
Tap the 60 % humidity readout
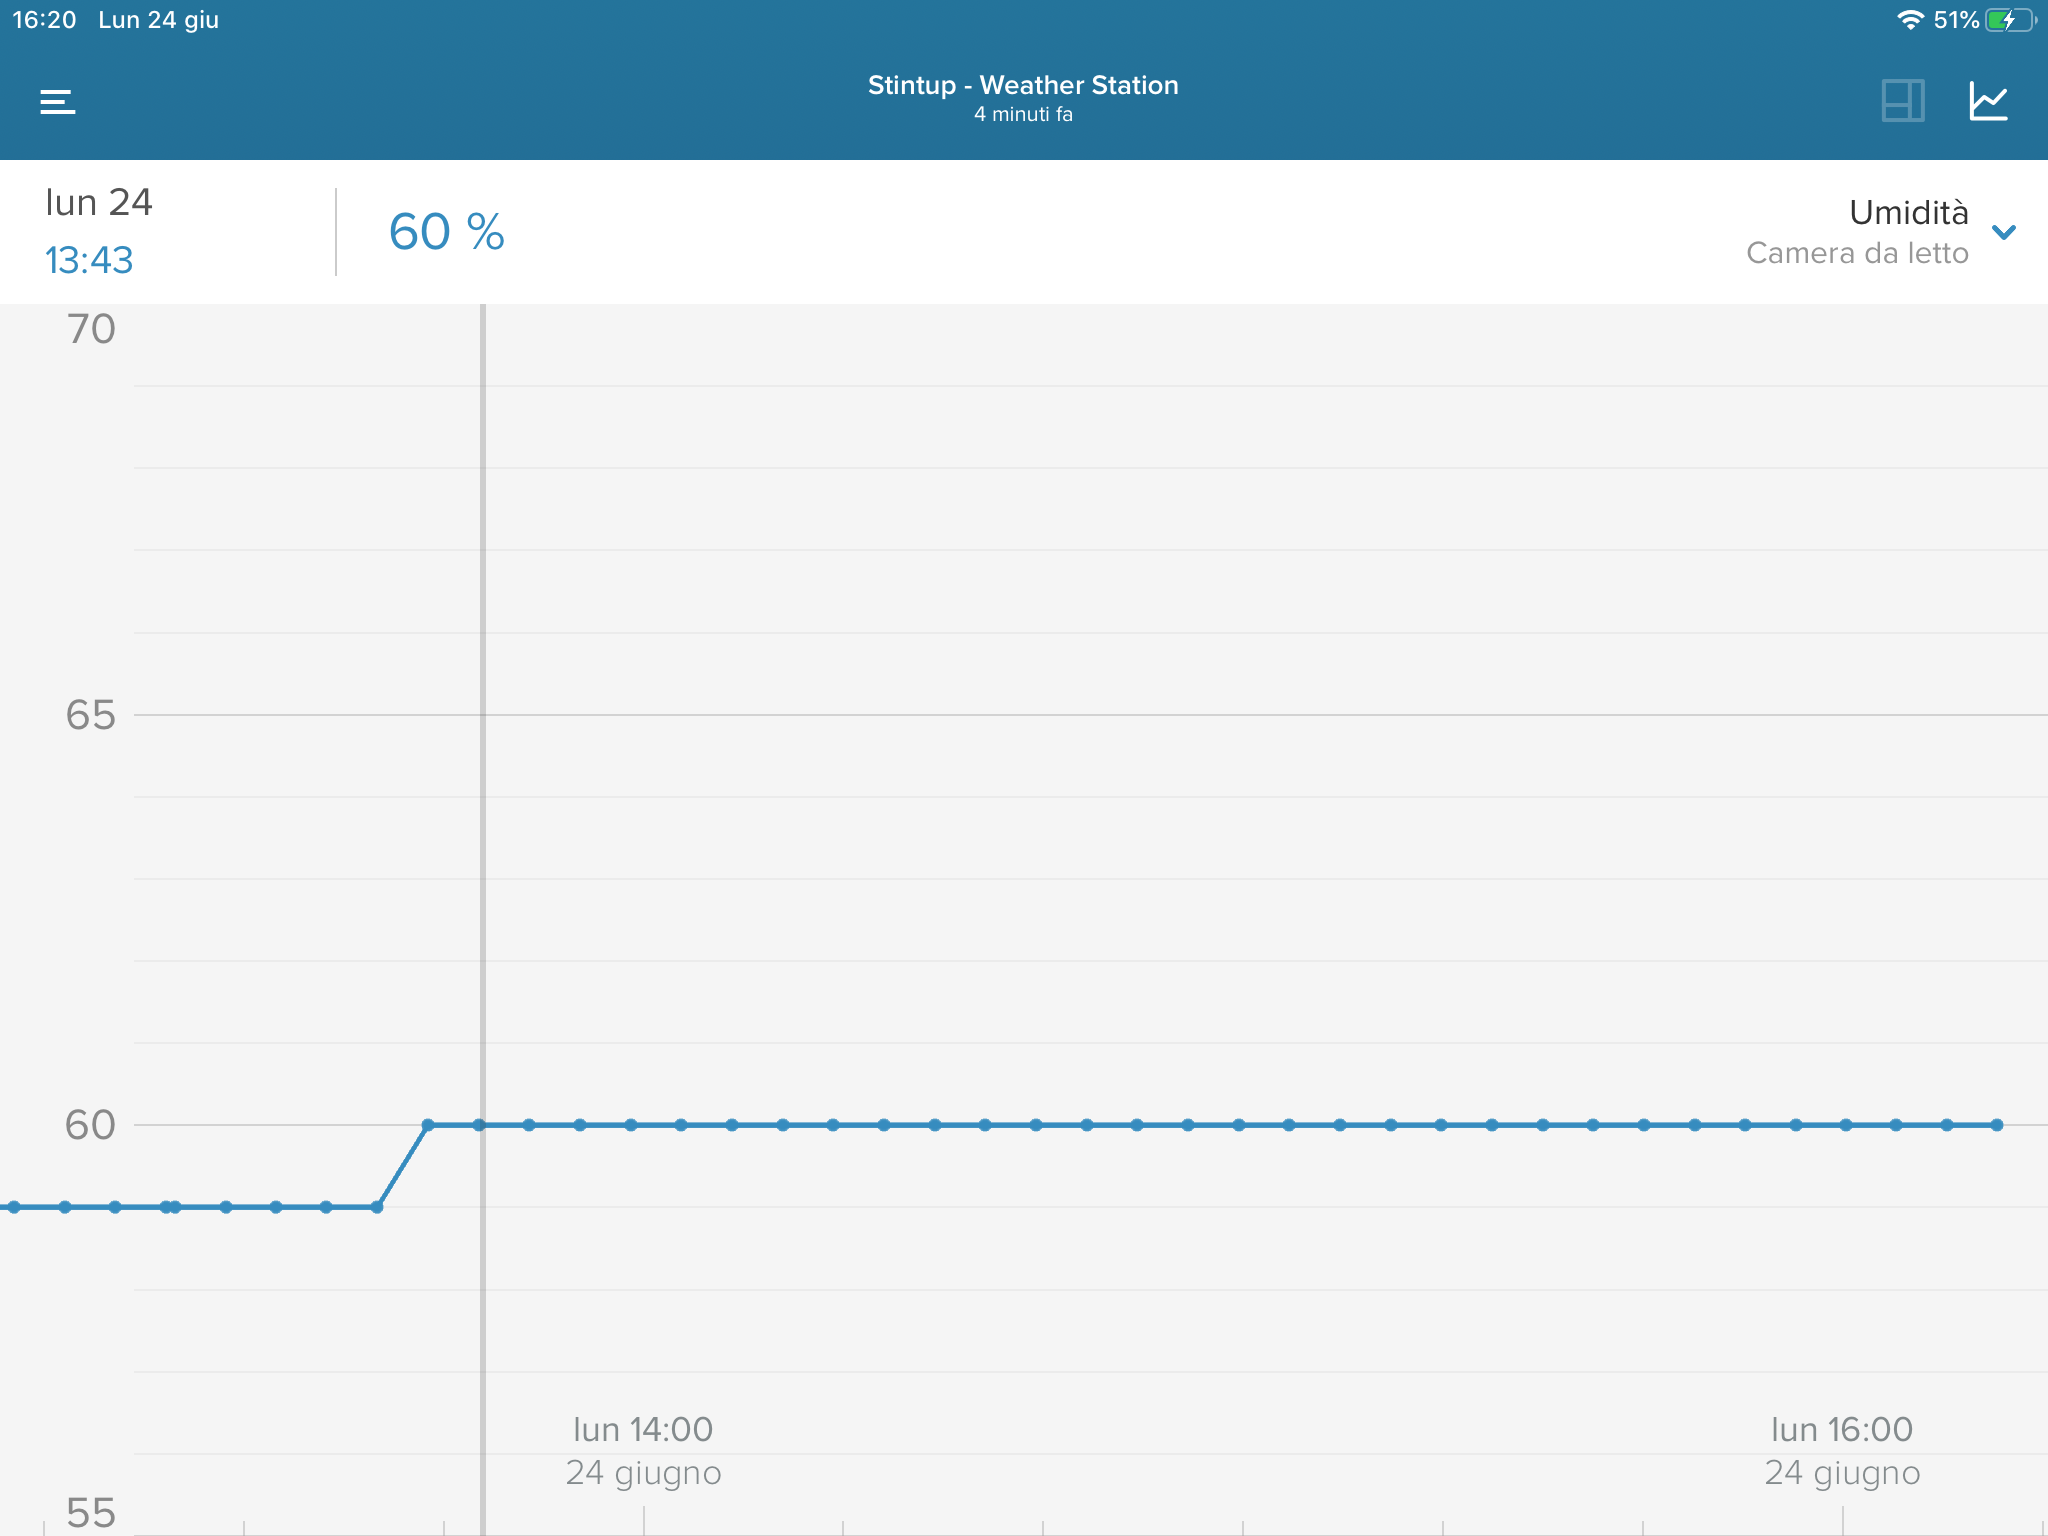tap(446, 232)
